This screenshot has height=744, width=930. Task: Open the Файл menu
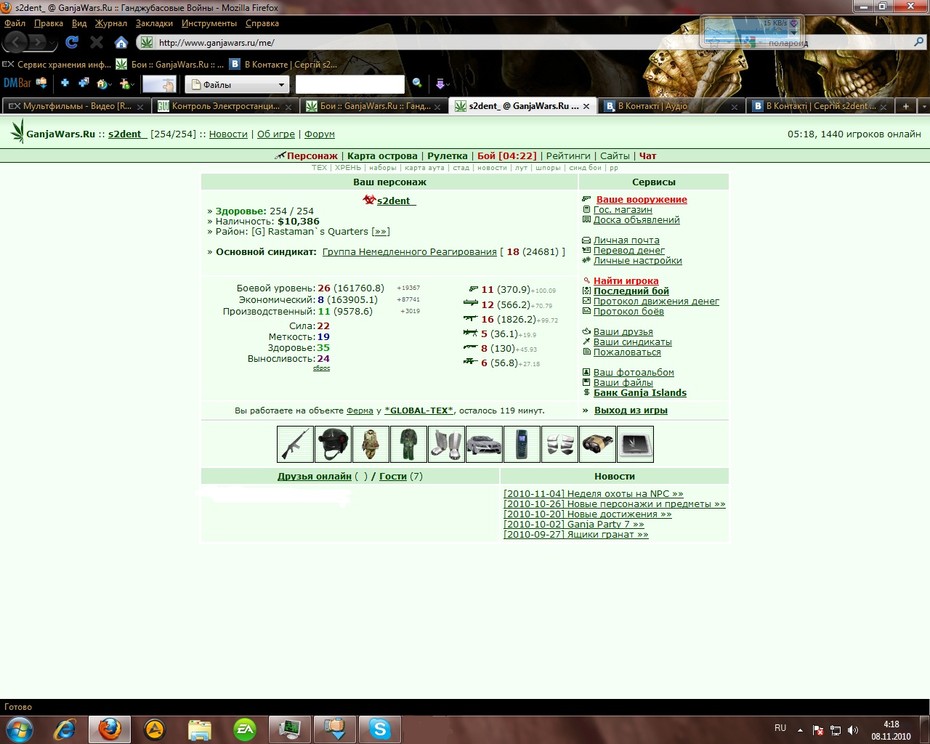tap(15, 23)
